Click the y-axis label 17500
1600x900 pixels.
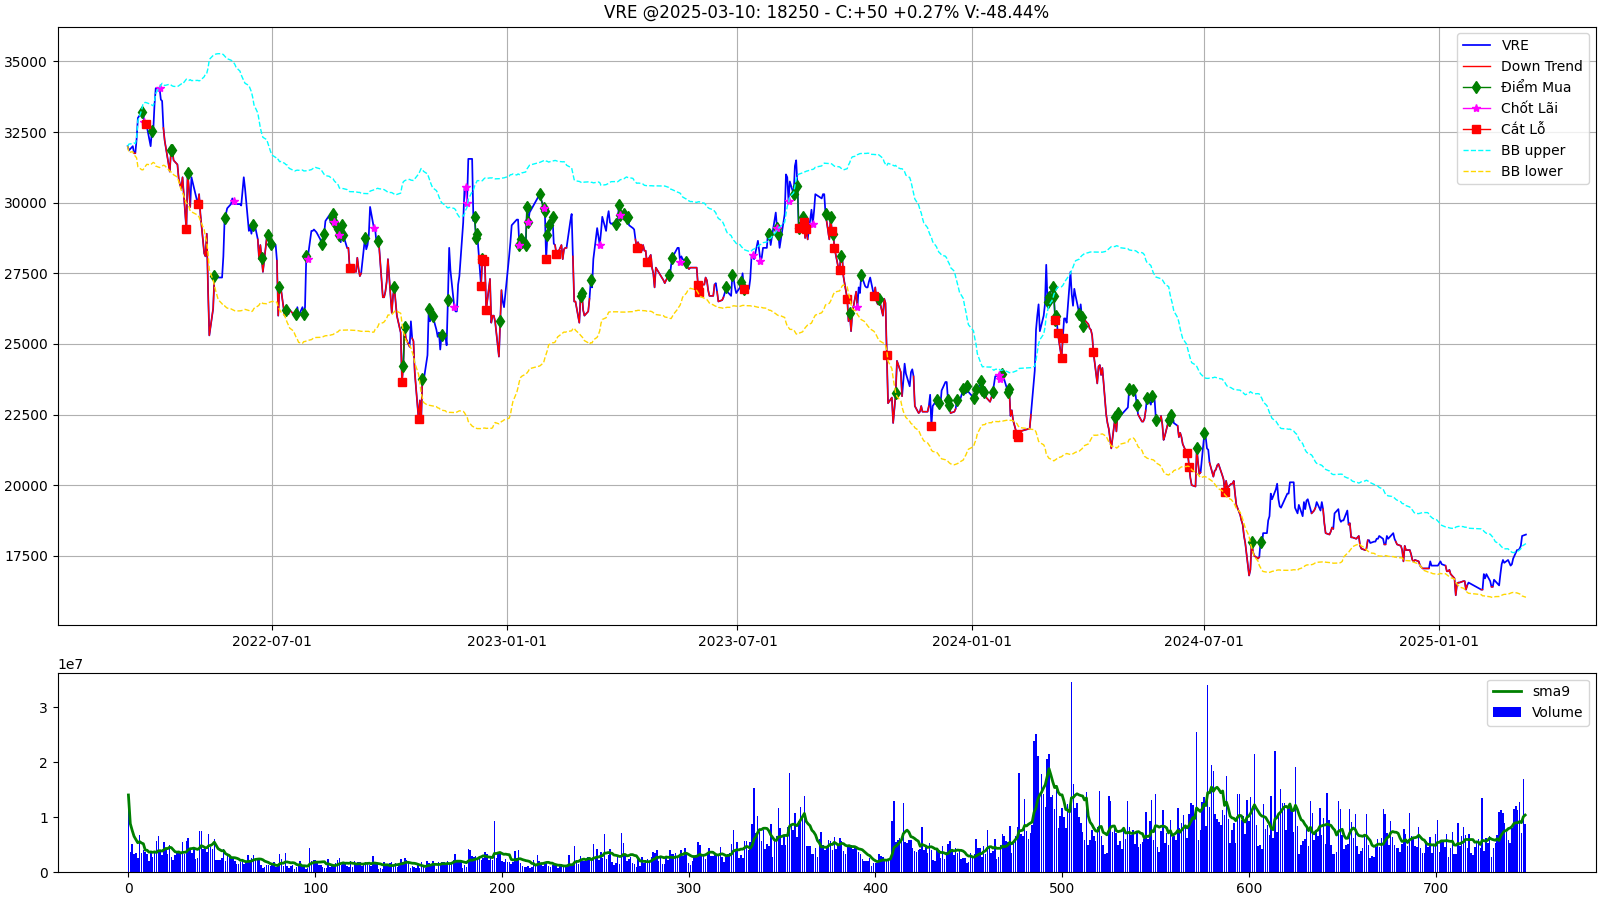(x=26, y=557)
